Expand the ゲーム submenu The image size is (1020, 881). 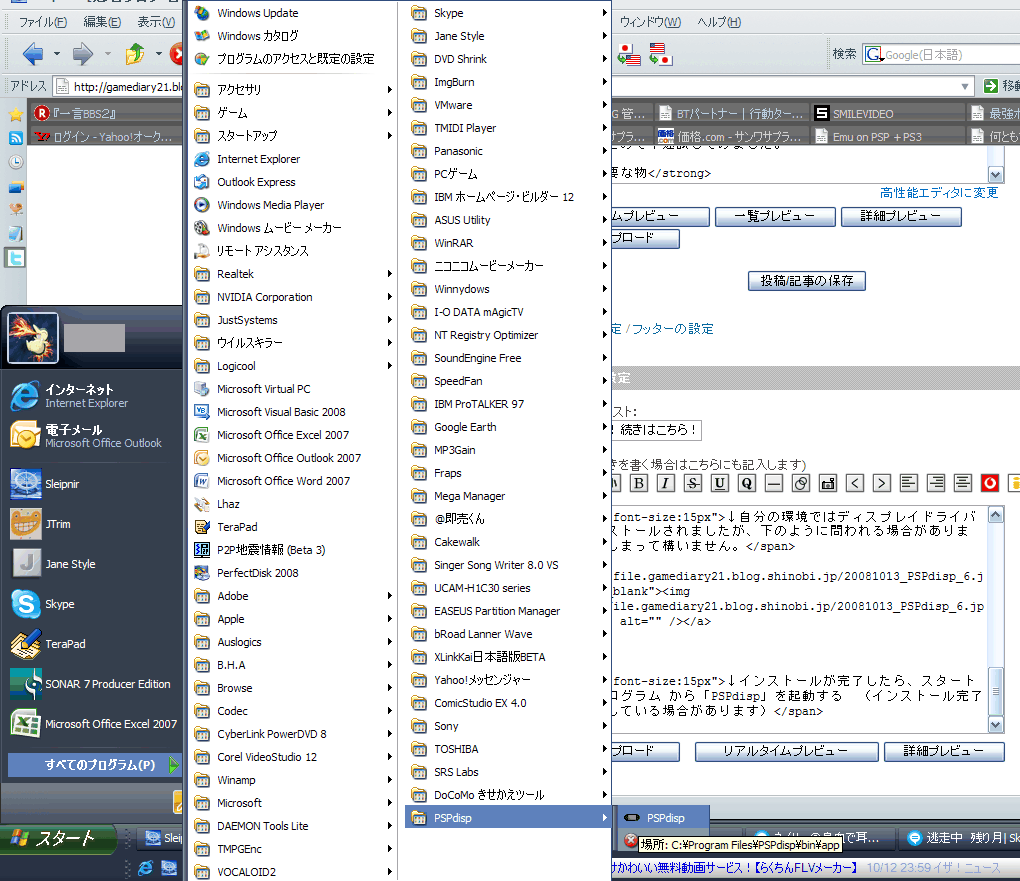pos(293,113)
